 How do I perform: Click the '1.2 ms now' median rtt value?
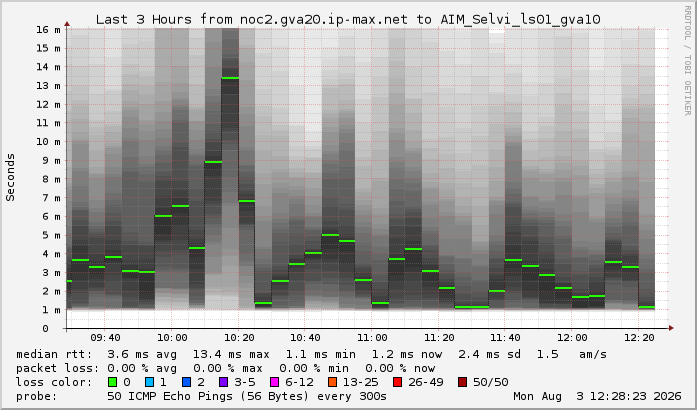coord(407,354)
